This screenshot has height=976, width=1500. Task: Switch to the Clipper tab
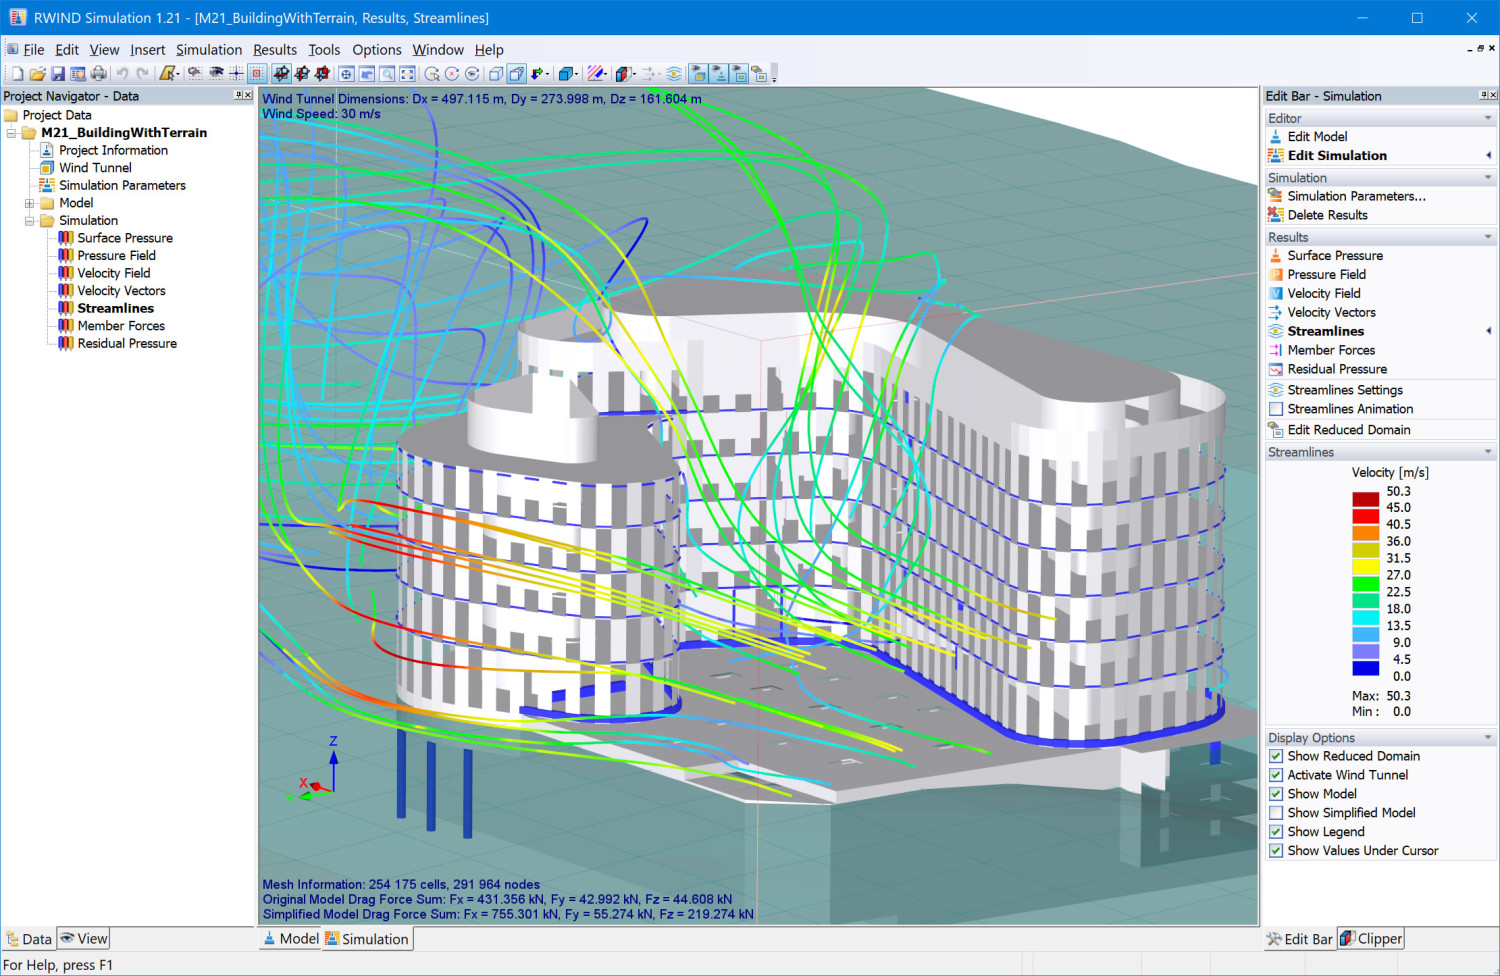coord(1371,939)
